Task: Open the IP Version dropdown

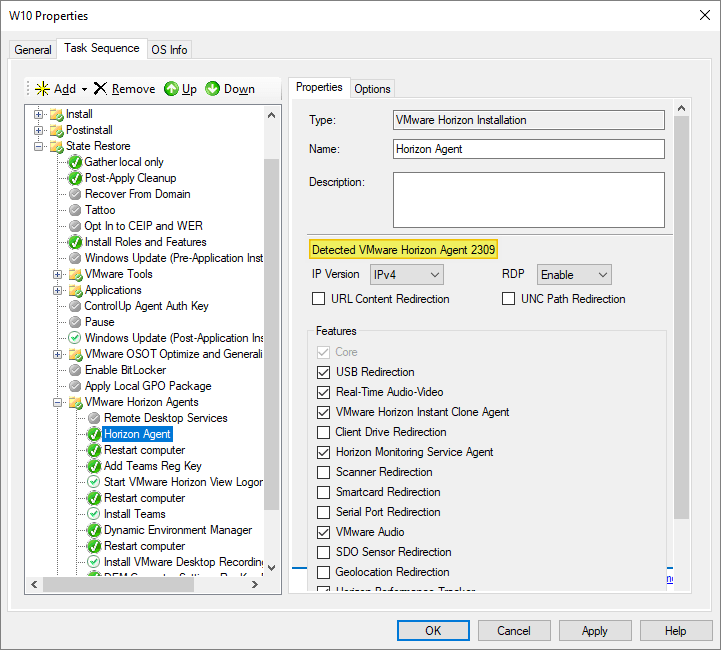Action: [406, 274]
